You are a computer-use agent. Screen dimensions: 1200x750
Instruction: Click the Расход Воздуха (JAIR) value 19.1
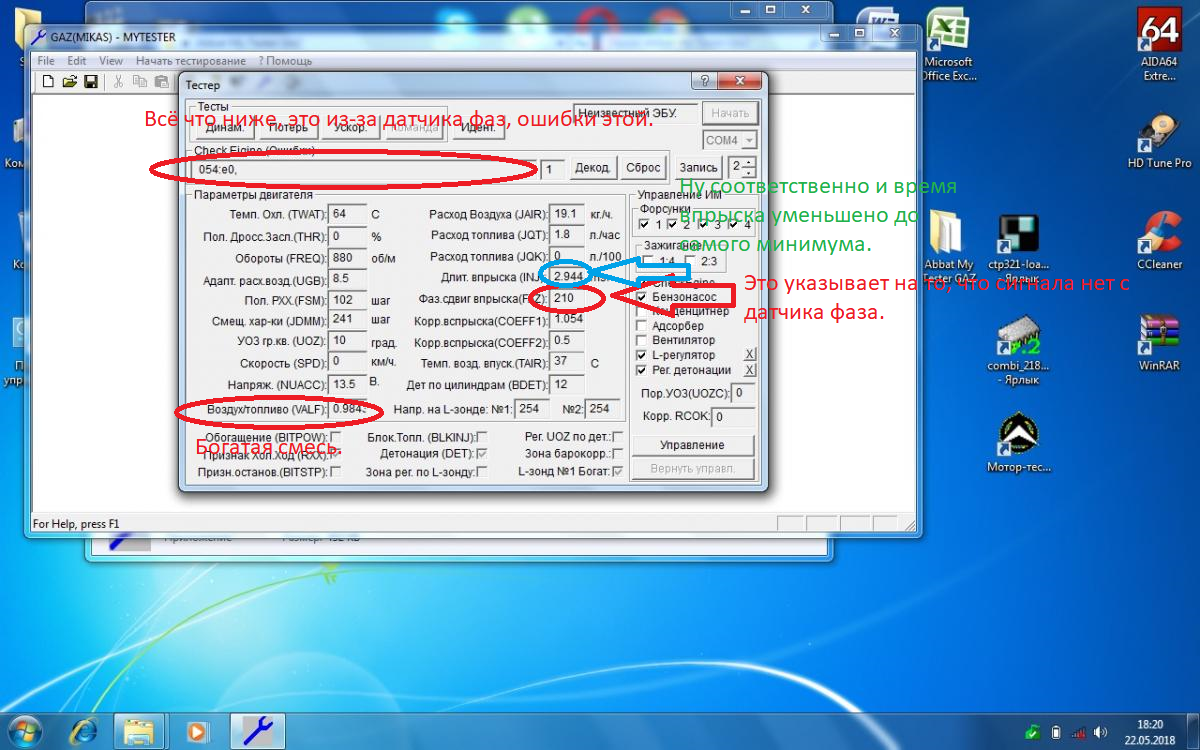point(568,214)
